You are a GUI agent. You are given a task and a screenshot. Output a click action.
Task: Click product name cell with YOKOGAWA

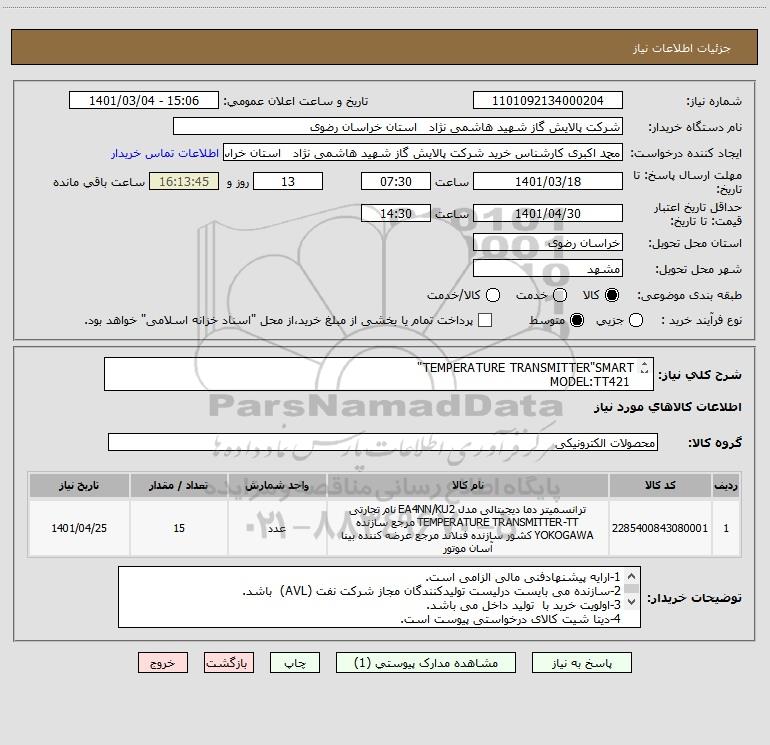click(468, 528)
